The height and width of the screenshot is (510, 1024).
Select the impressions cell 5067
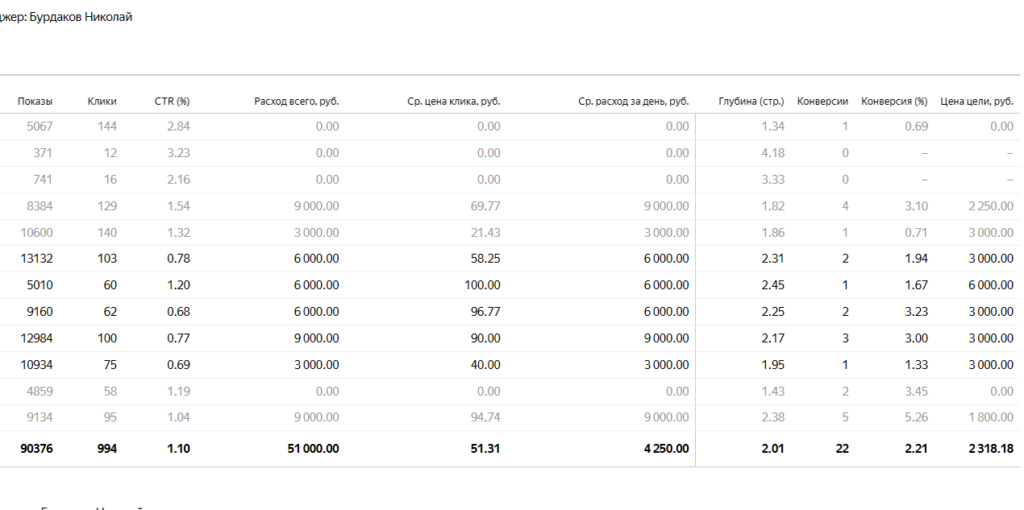coord(40,127)
